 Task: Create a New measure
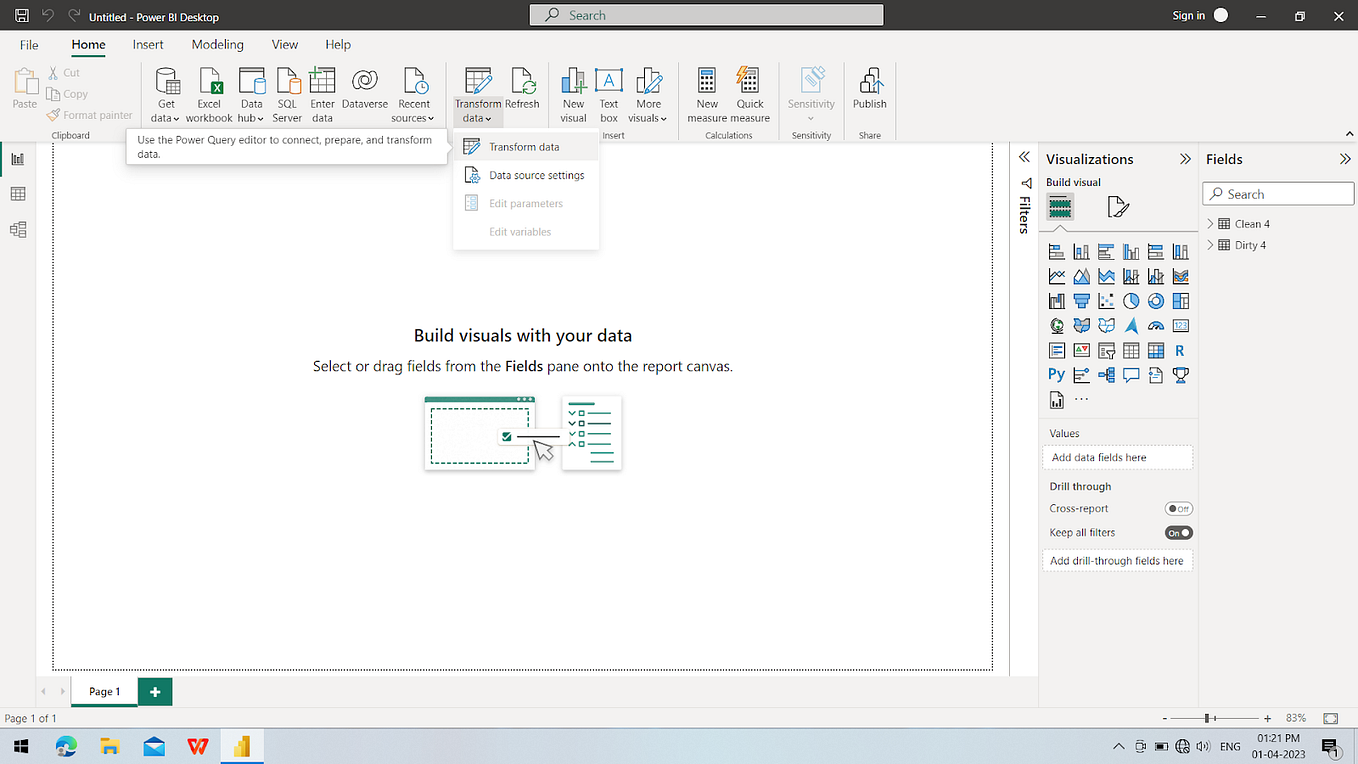tap(707, 96)
